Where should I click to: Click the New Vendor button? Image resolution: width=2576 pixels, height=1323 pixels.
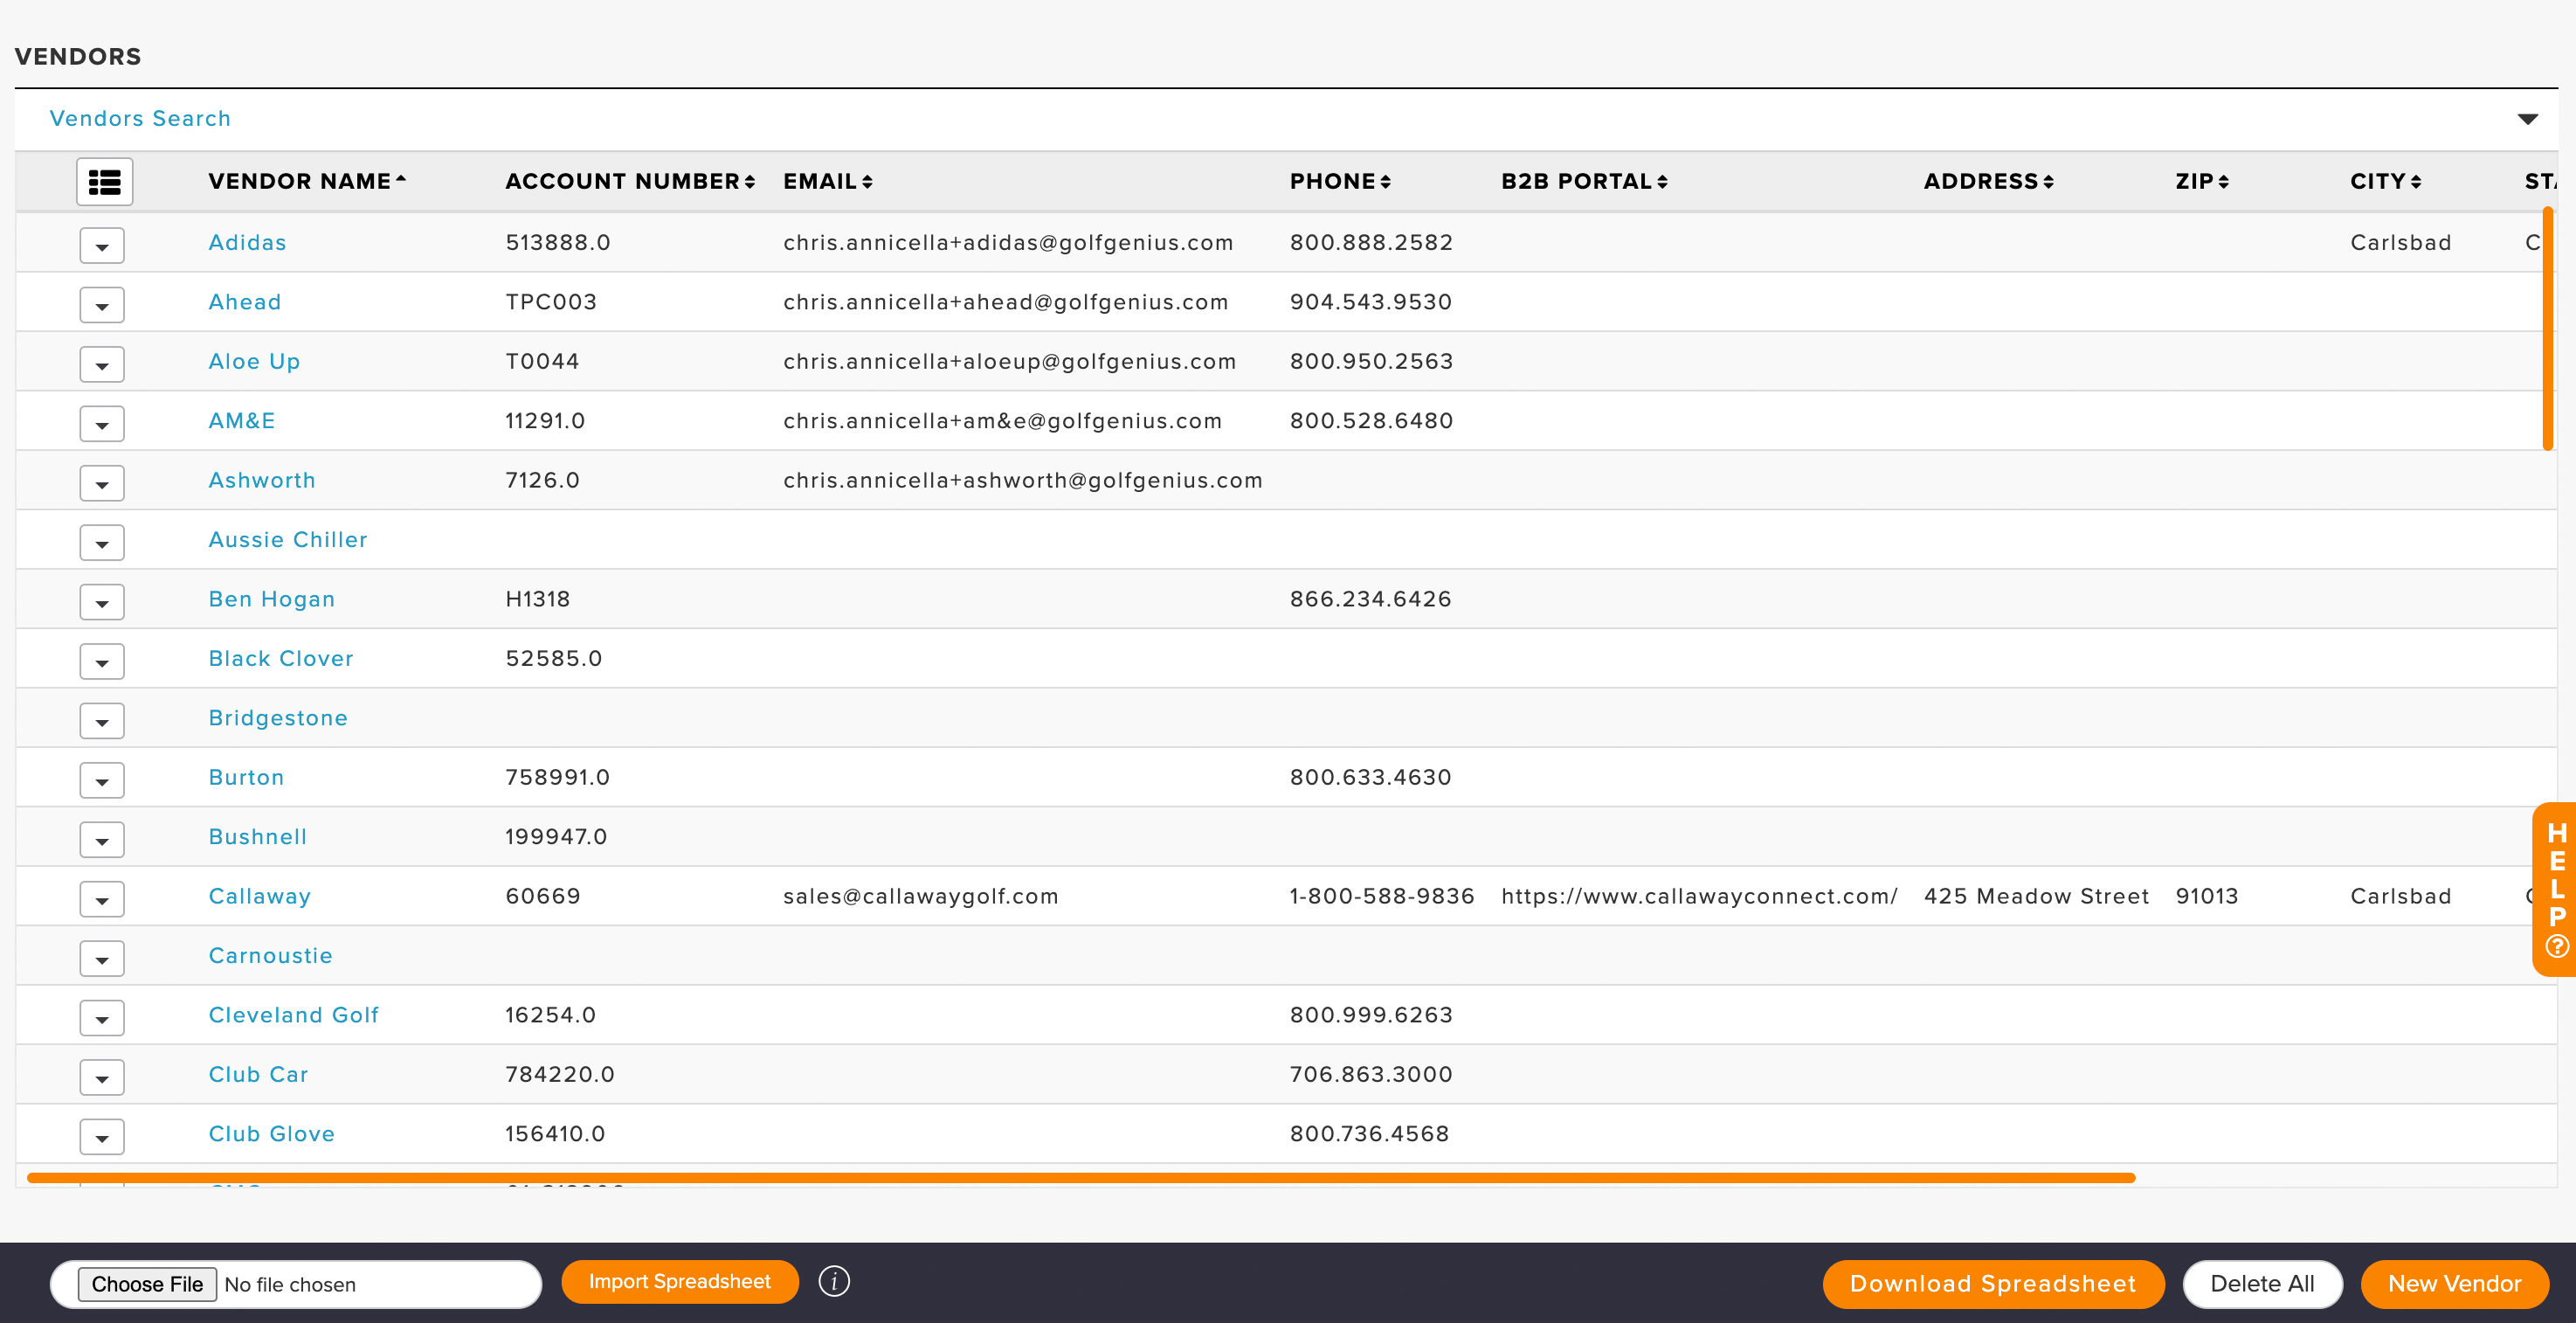point(2454,1284)
